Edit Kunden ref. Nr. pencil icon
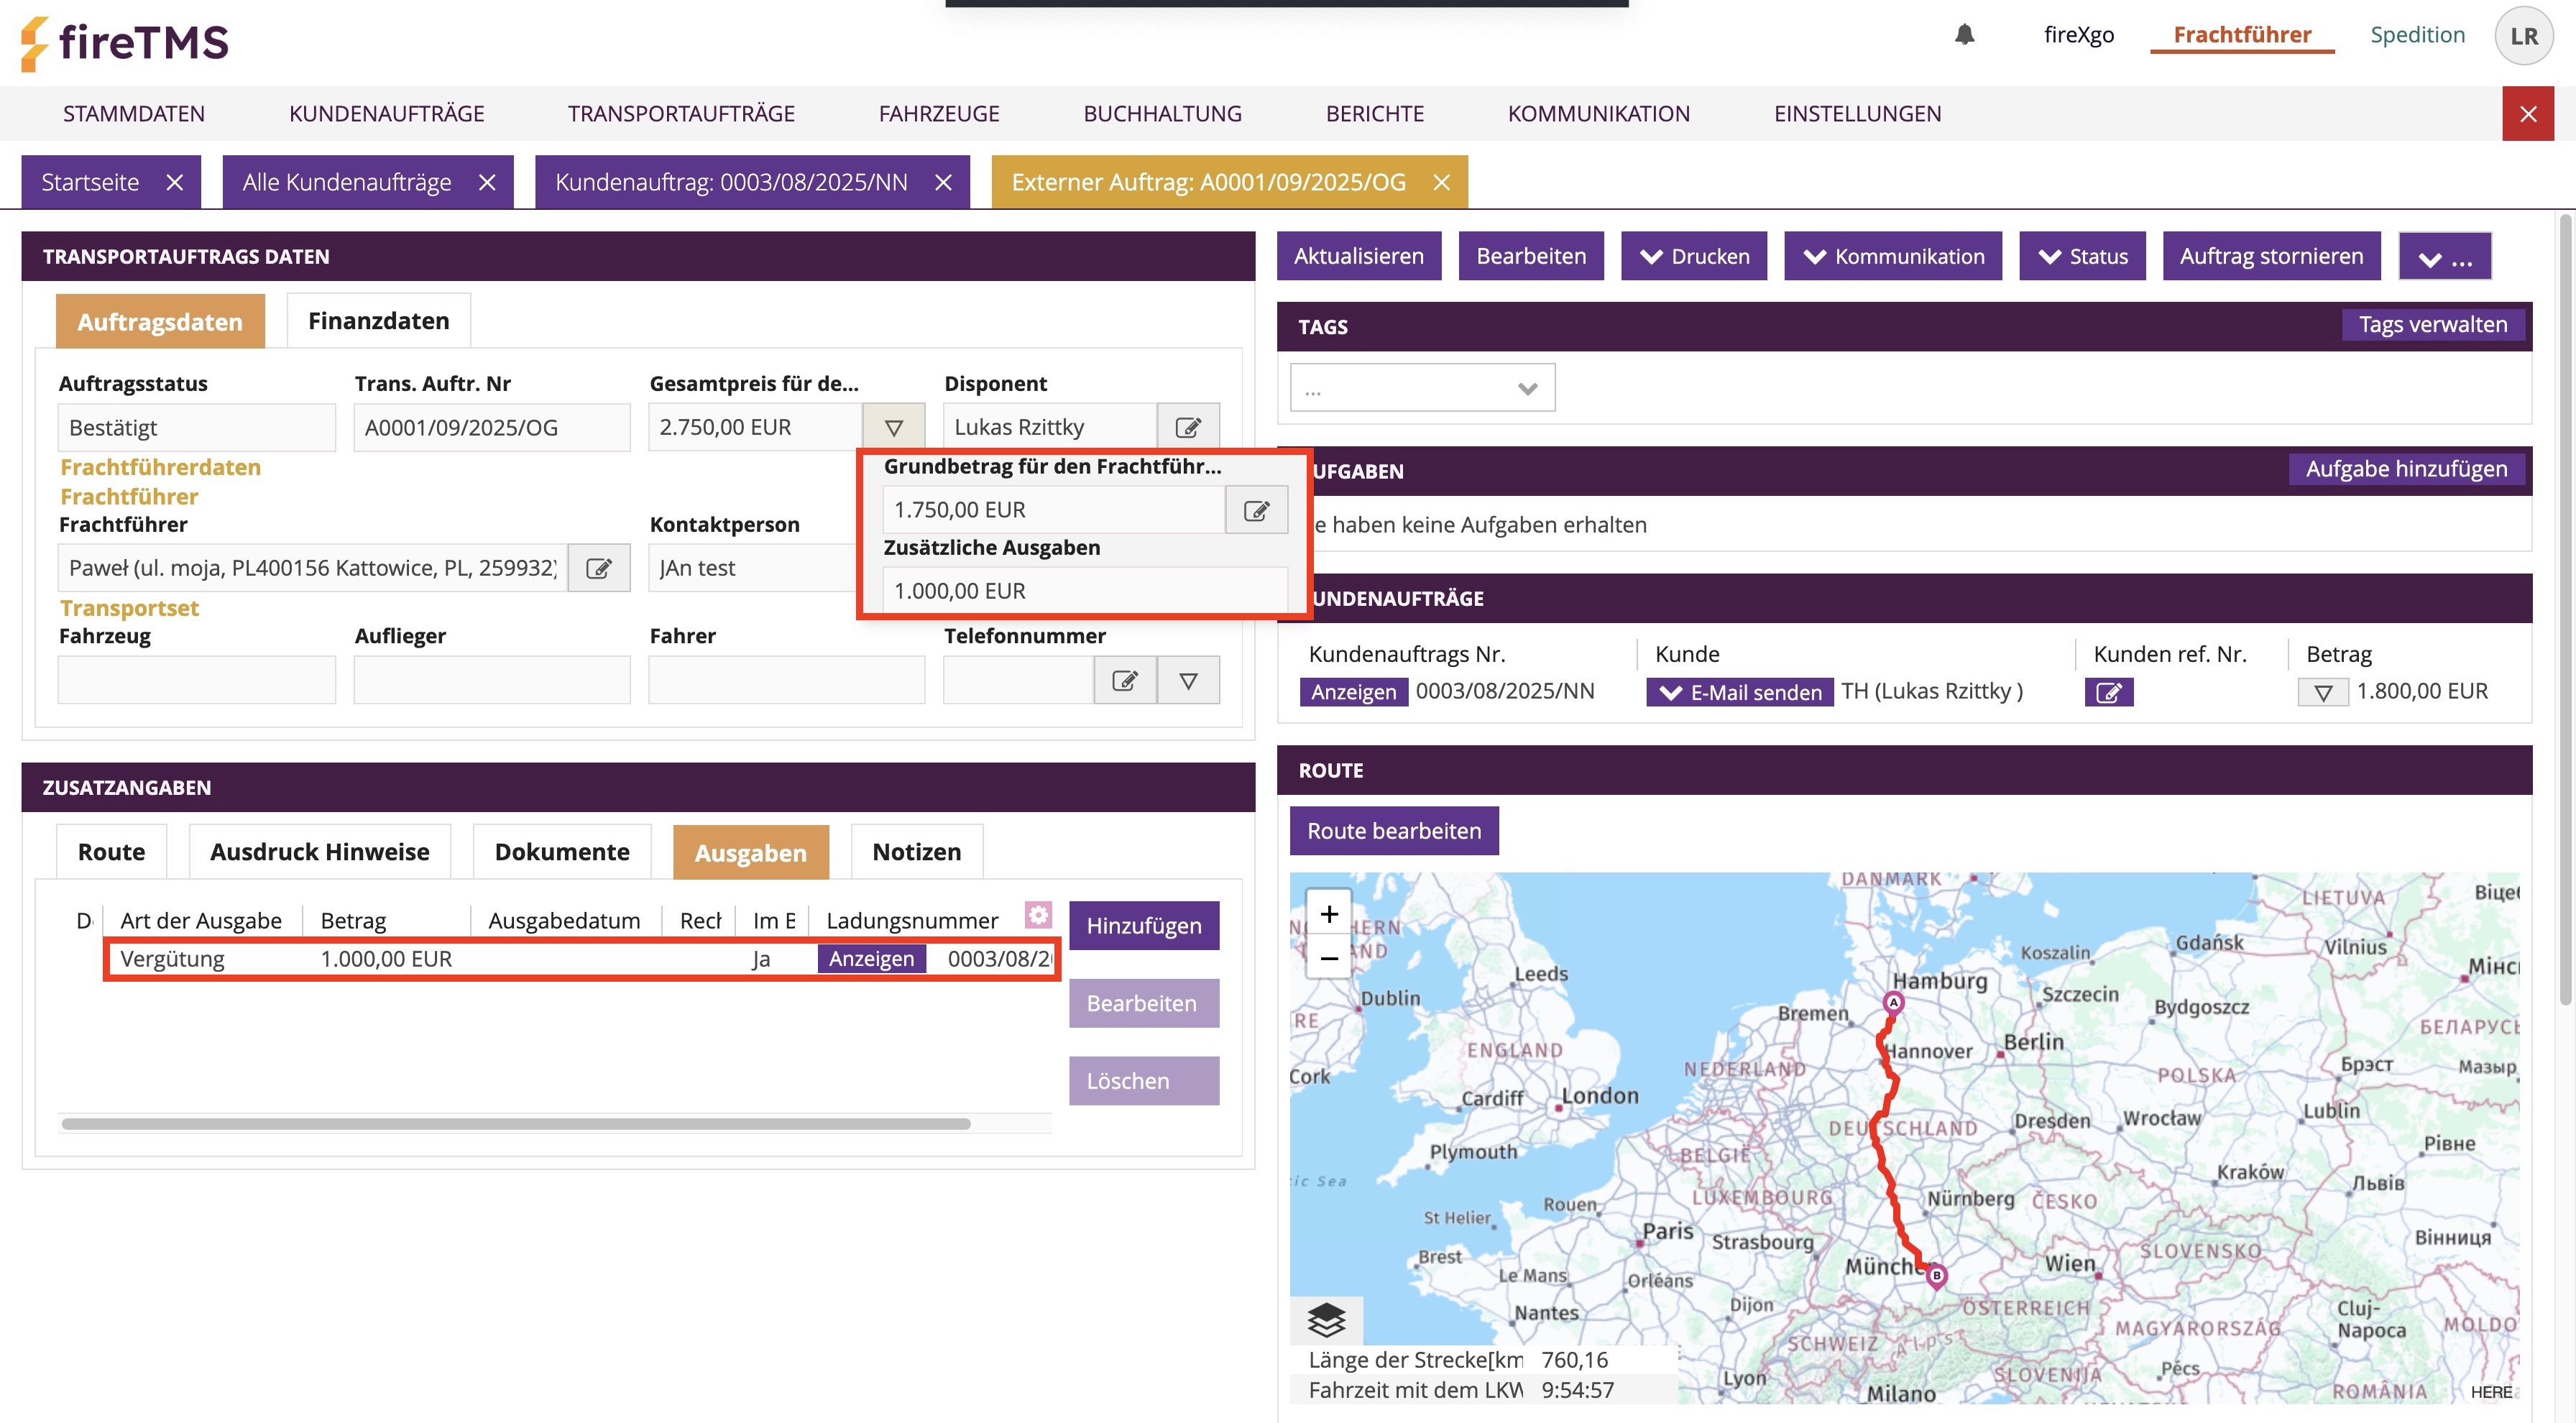The image size is (2576, 1423). click(2108, 692)
